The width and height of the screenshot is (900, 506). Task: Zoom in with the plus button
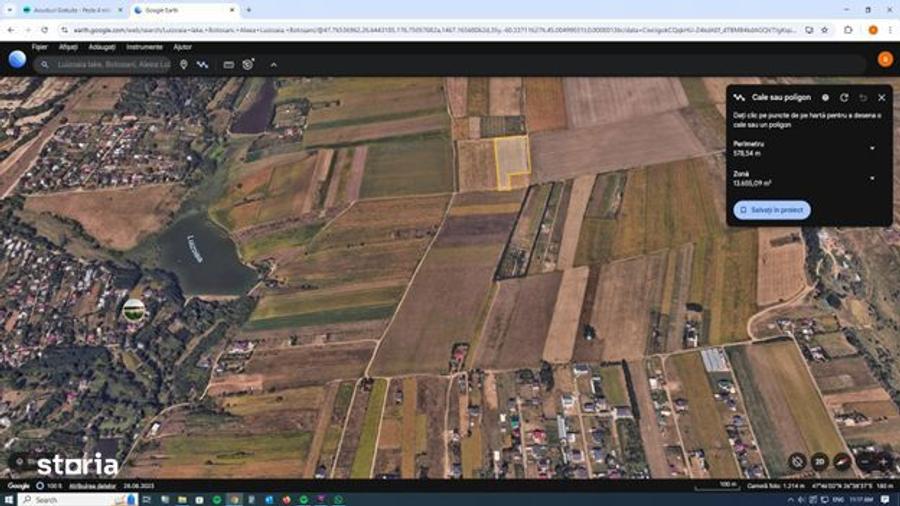(883, 461)
